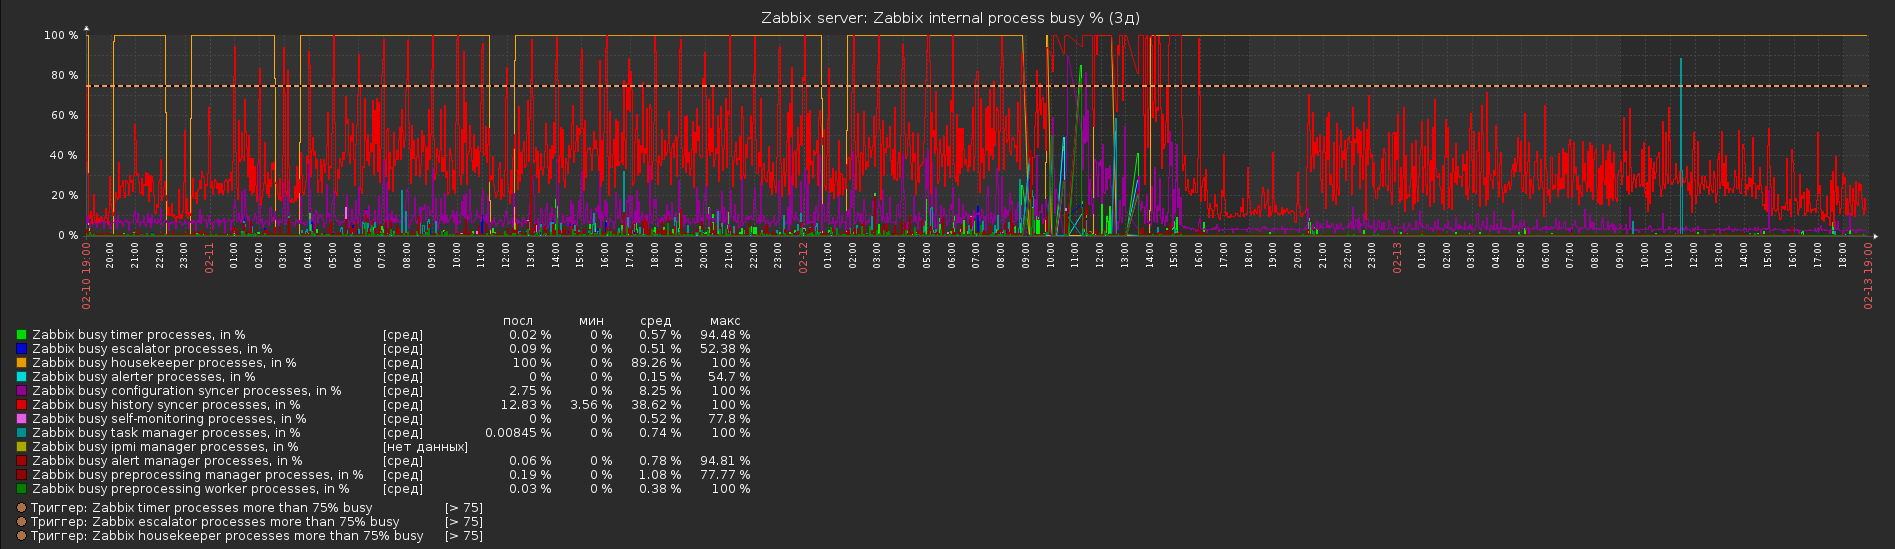Click the pink swatch for self-monitoring processes
1895x549 pixels.
click(x=21, y=419)
